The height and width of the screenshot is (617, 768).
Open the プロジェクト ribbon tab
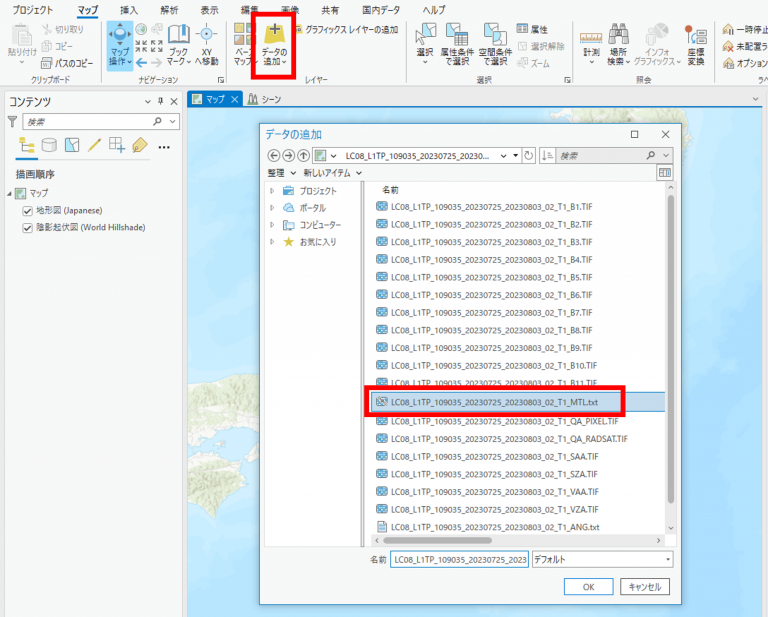click(32, 10)
